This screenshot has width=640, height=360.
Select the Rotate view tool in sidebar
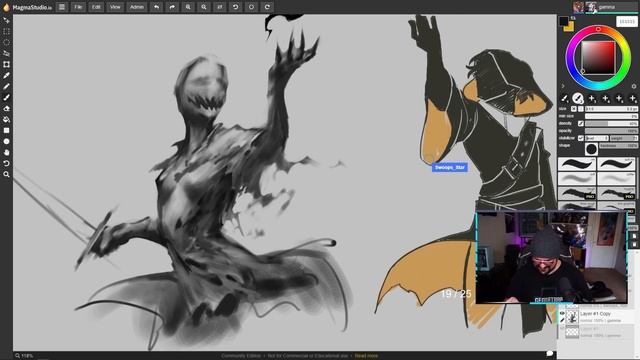(x=6, y=163)
